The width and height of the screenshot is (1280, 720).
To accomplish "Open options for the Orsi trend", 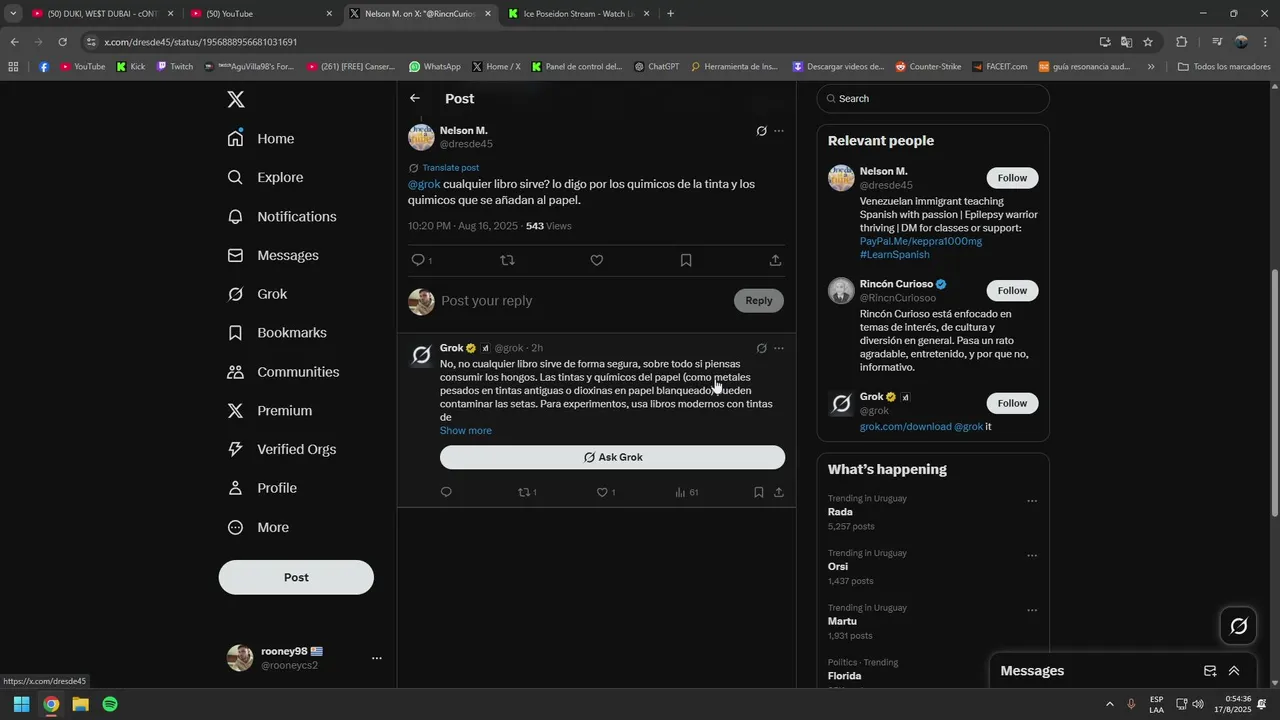I will point(1032,556).
